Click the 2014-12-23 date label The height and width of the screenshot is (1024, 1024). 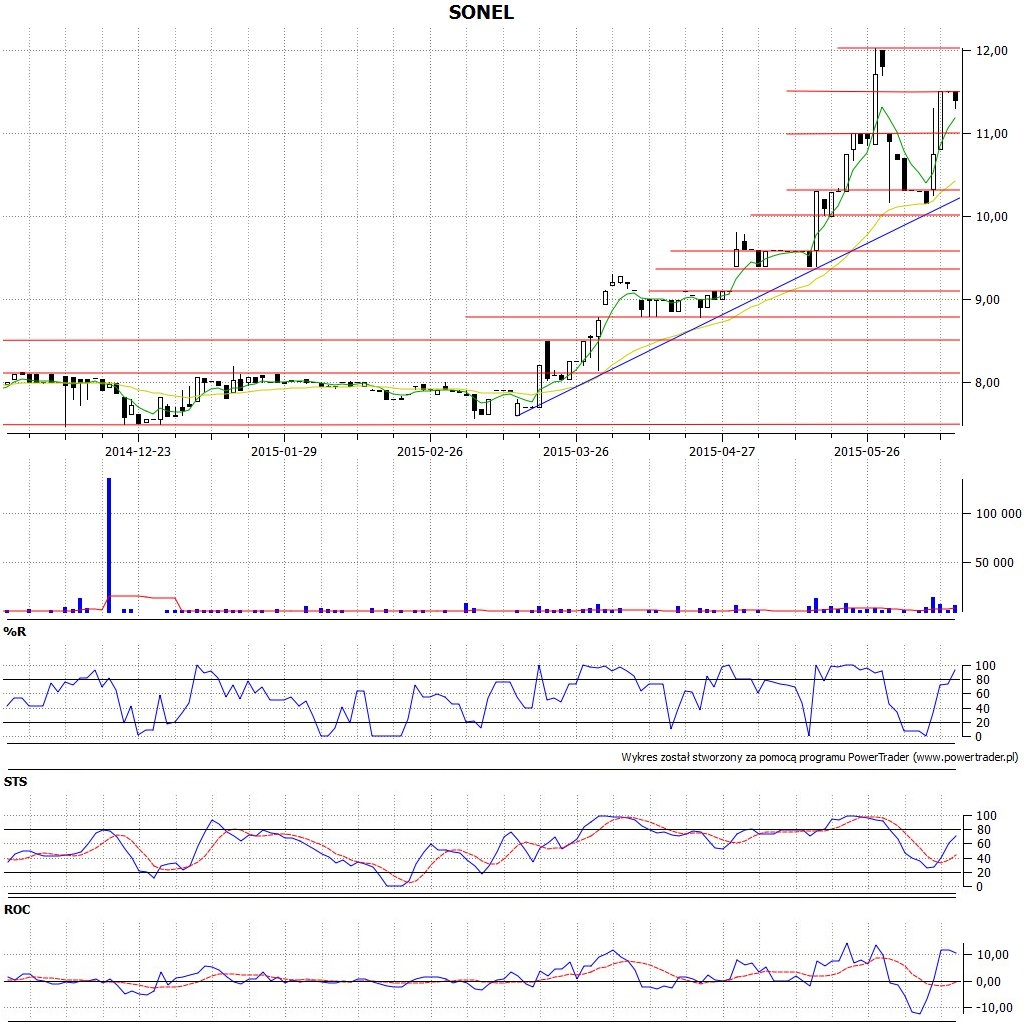point(138,451)
